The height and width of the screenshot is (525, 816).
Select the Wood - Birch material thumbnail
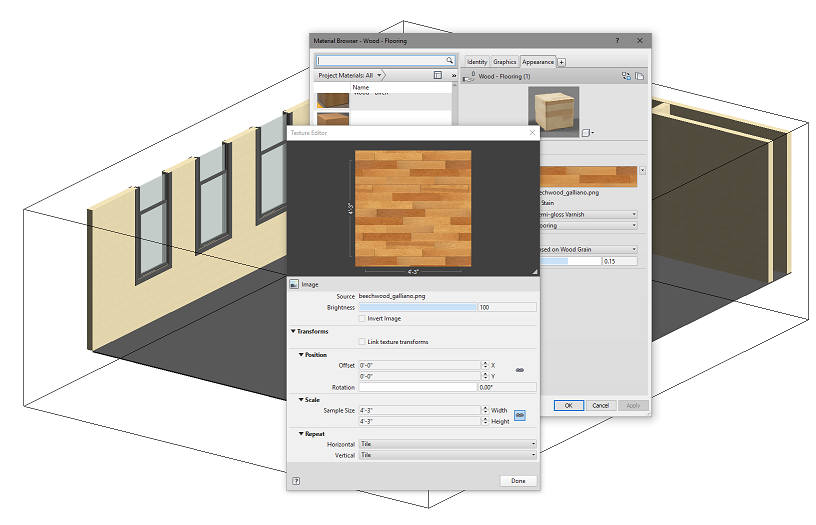(333, 100)
